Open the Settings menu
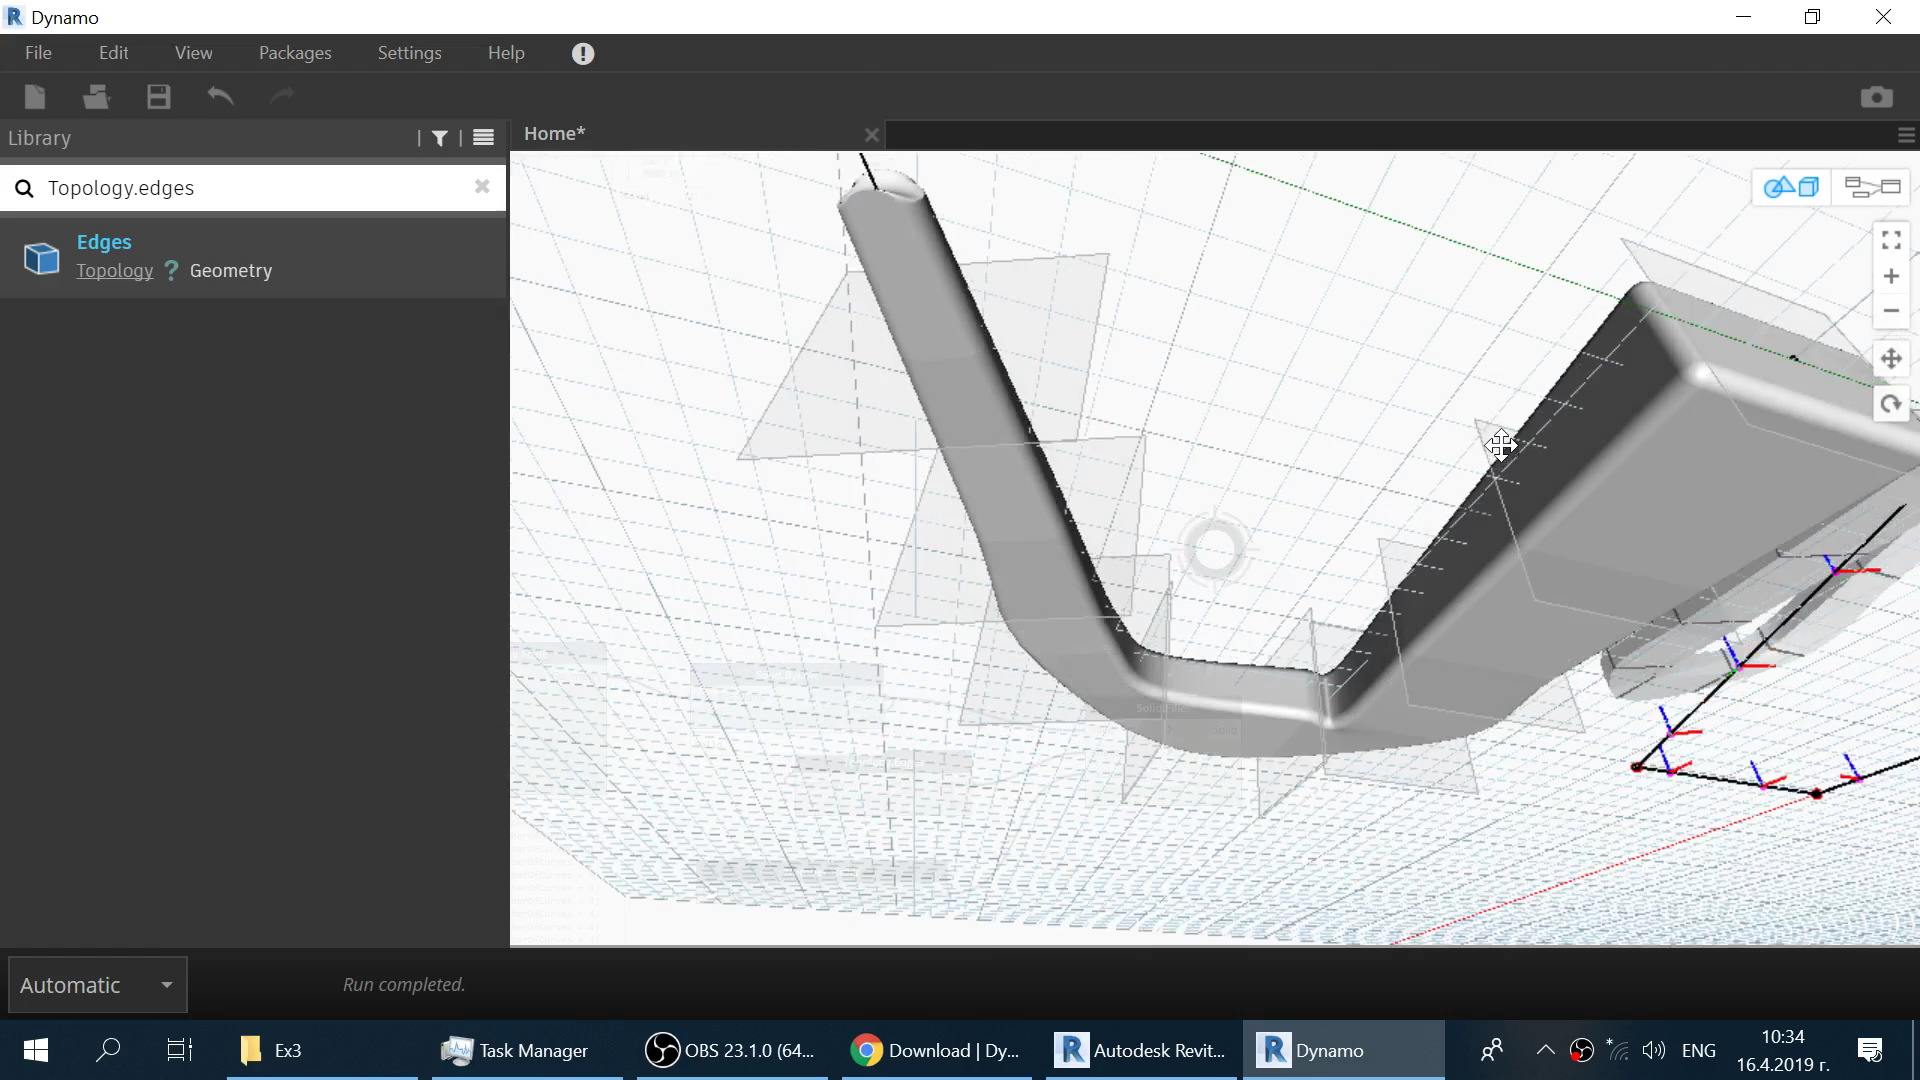1920x1080 pixels. (x=409, y=53)
